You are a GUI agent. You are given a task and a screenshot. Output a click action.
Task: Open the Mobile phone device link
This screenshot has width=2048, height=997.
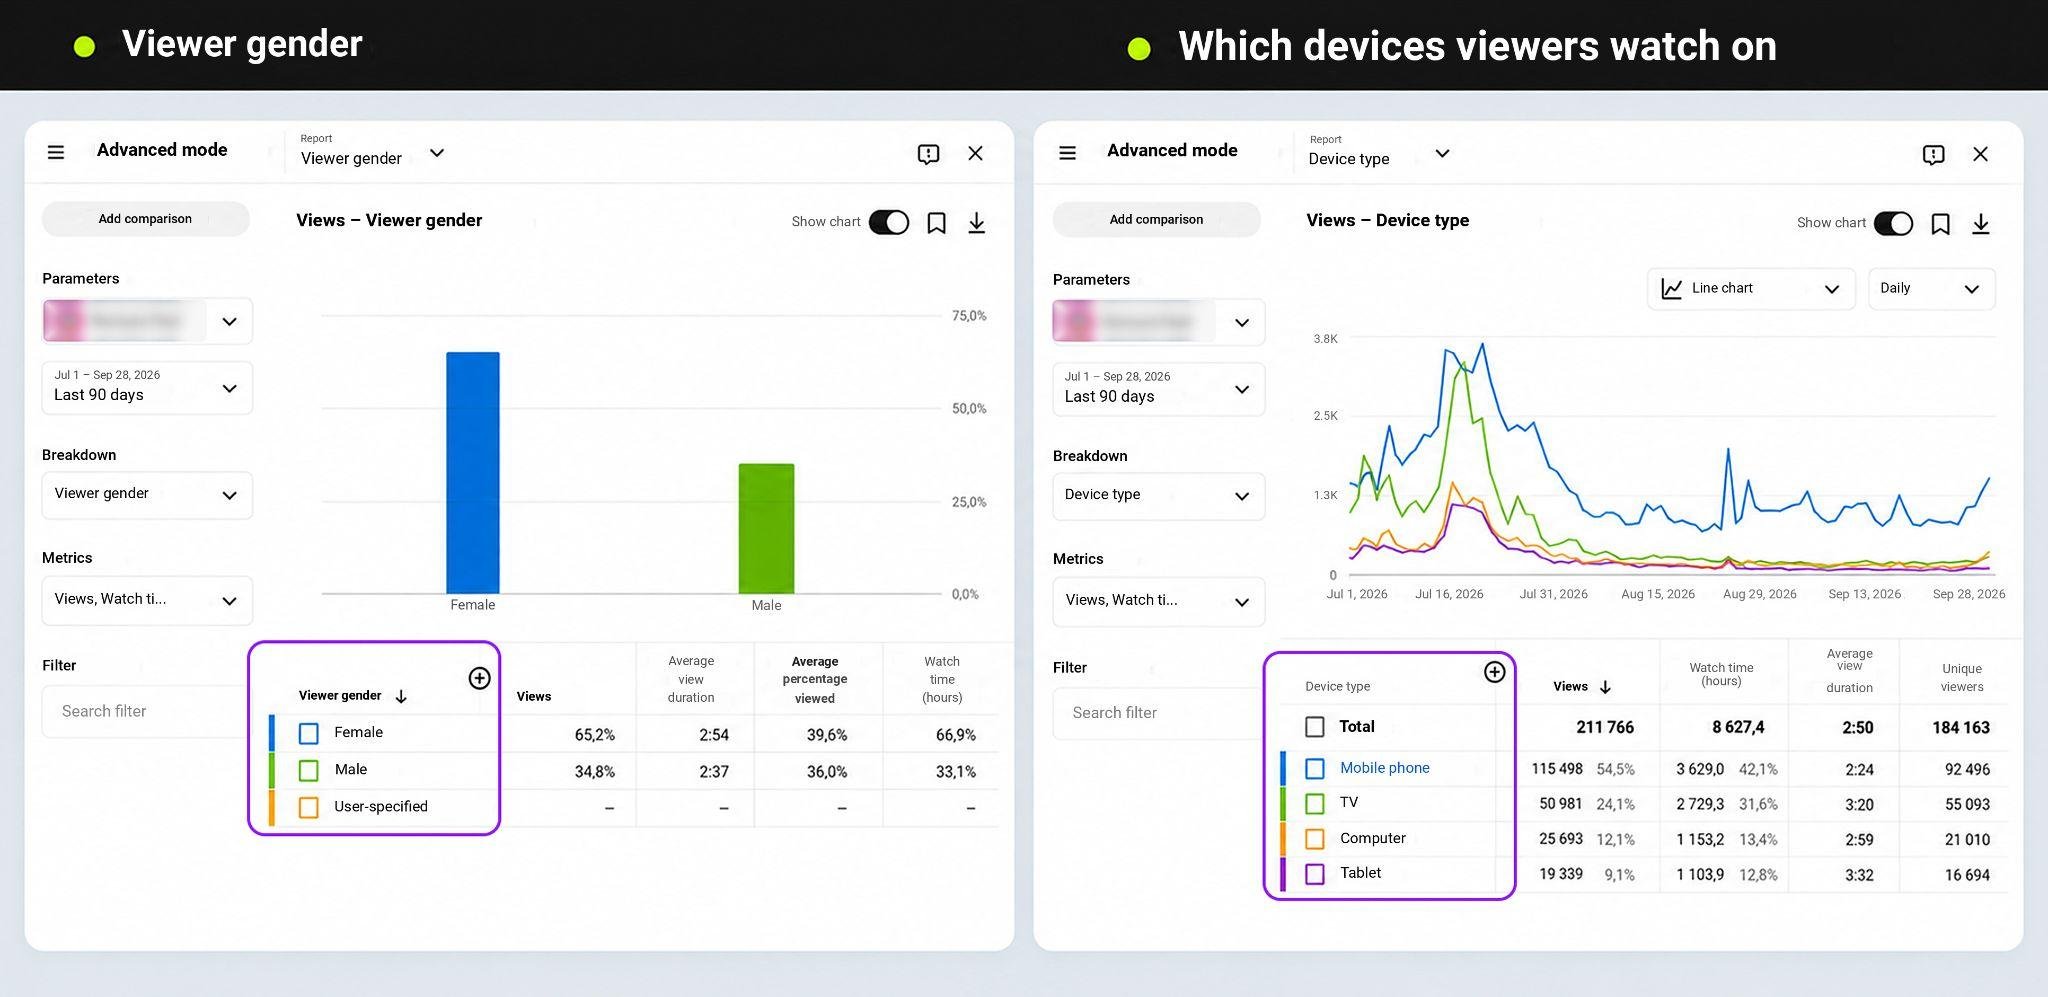click(1384, 768)
